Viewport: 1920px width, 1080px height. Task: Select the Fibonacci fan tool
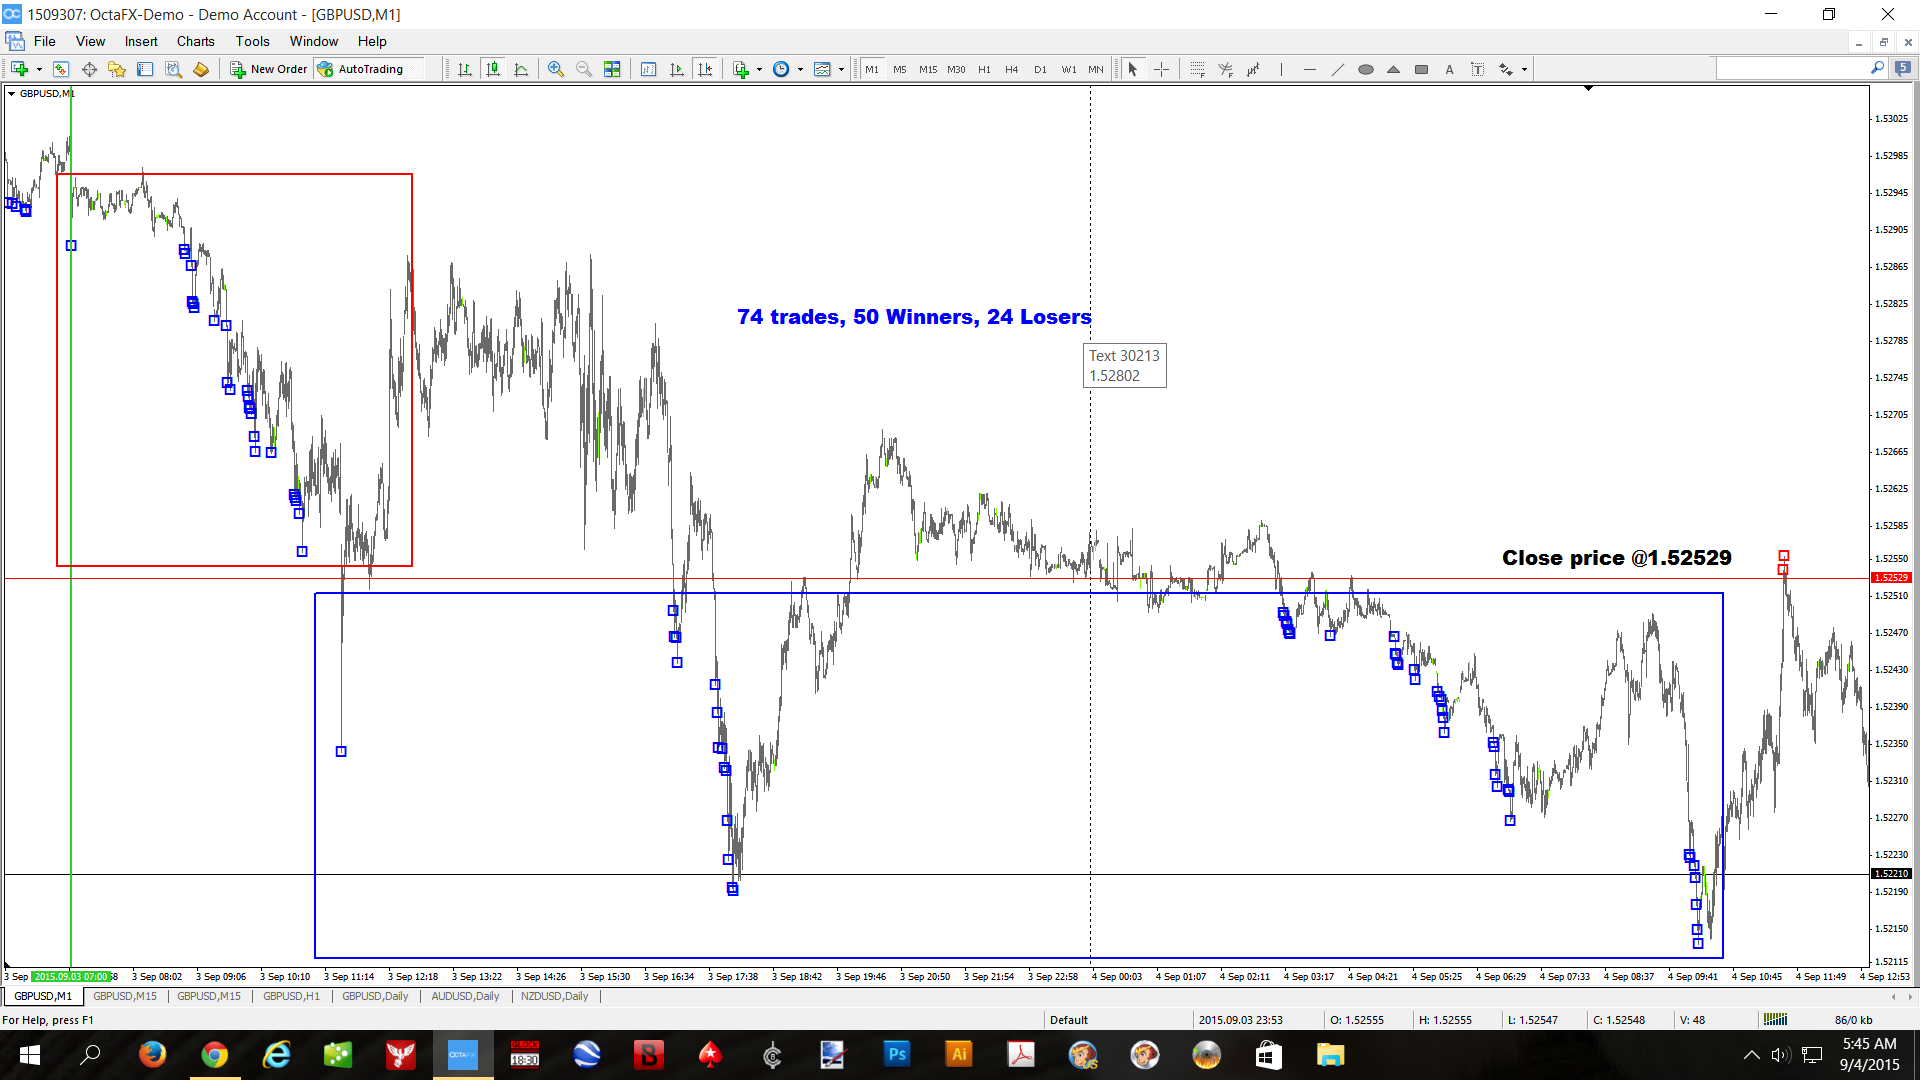tap(1225, 69)
